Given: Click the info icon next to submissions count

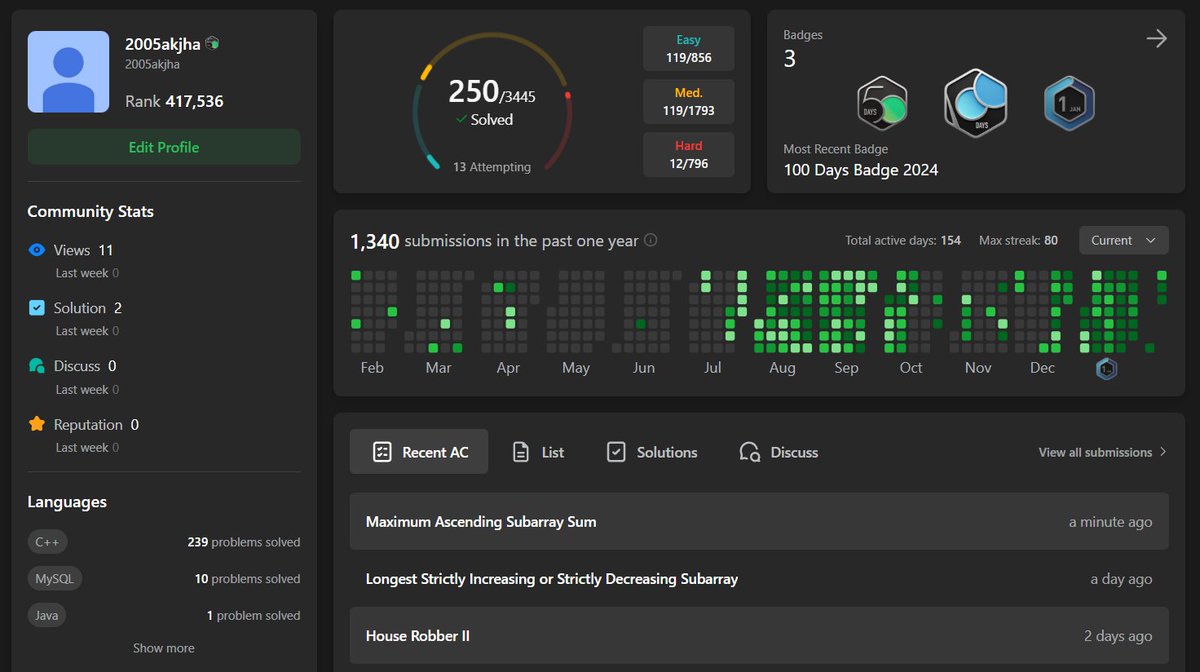Looking at the screenshot, I should point(651,240).
